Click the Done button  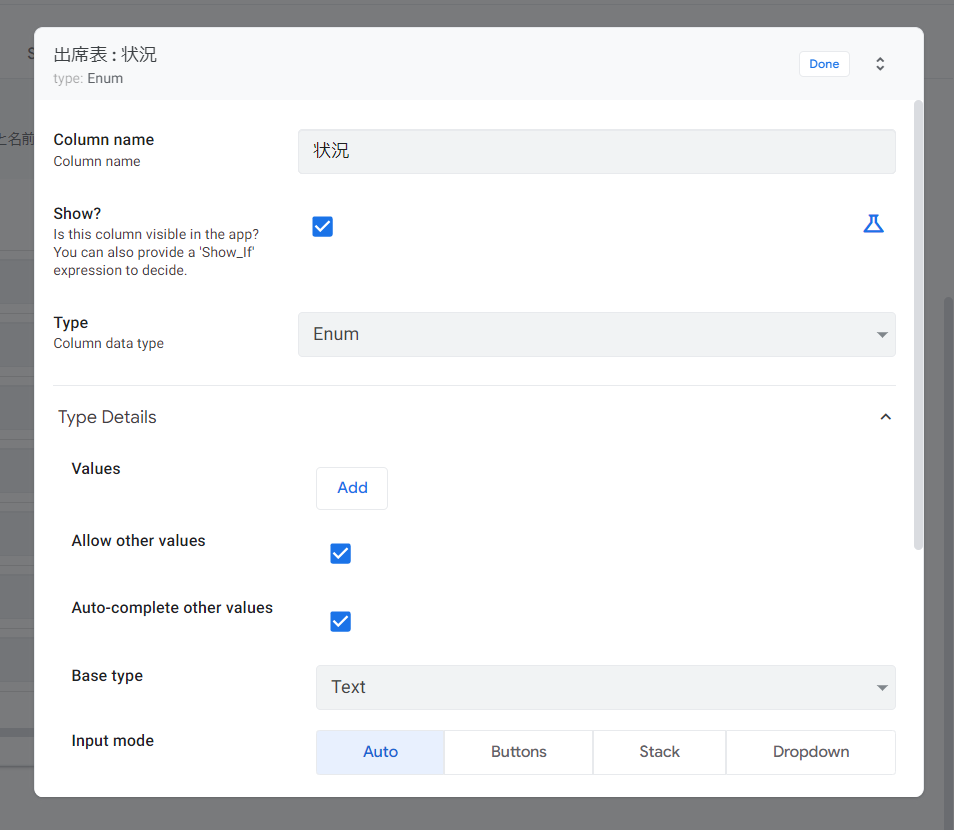tap(824, 64)
